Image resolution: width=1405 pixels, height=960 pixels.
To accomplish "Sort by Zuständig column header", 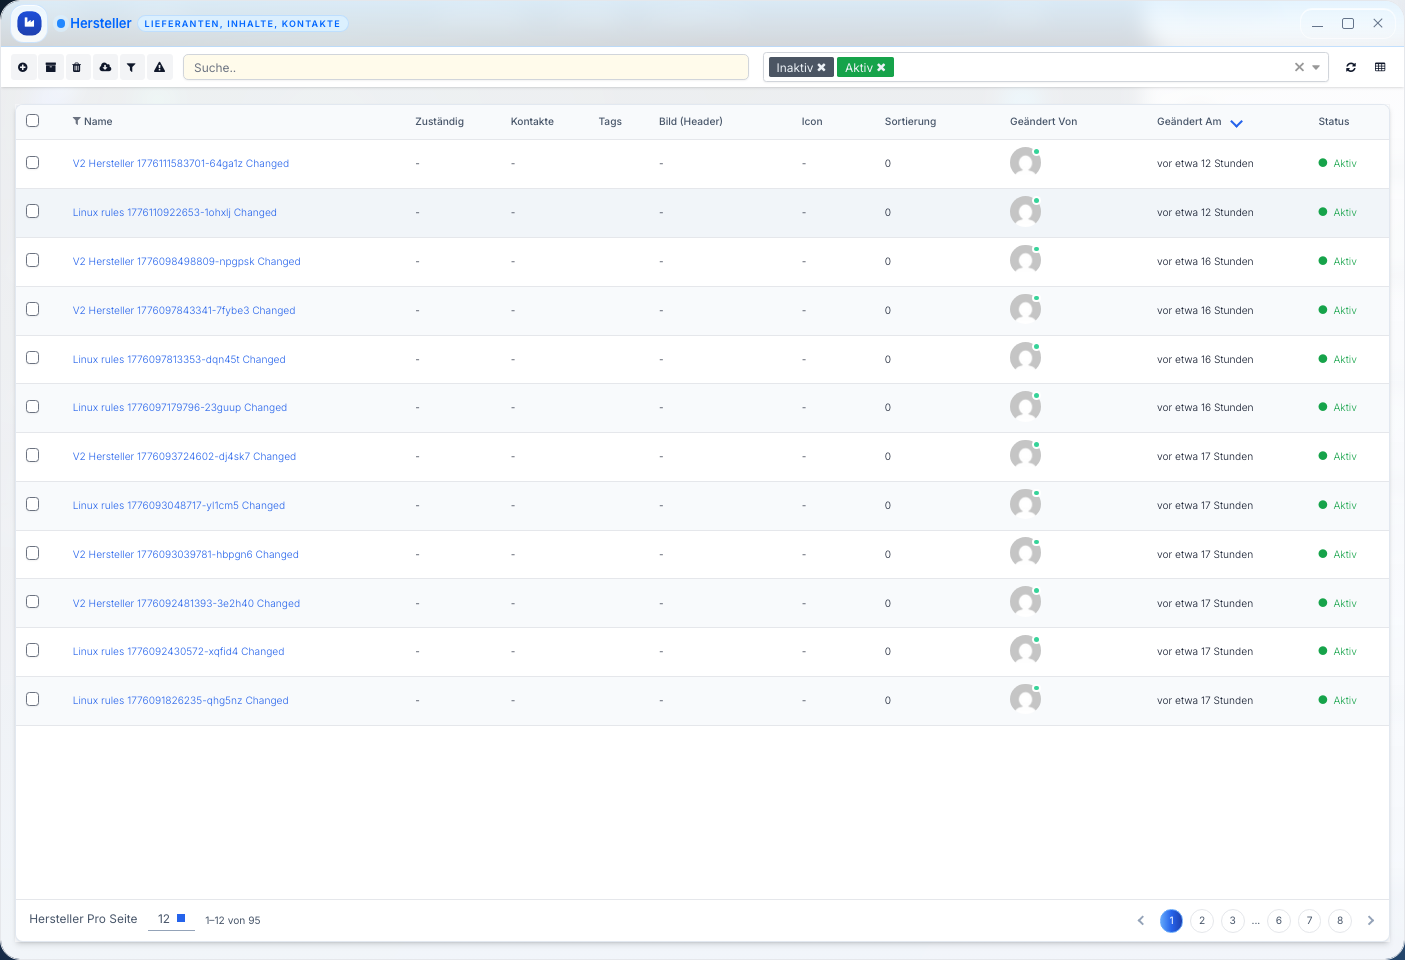I will [439, 121].
